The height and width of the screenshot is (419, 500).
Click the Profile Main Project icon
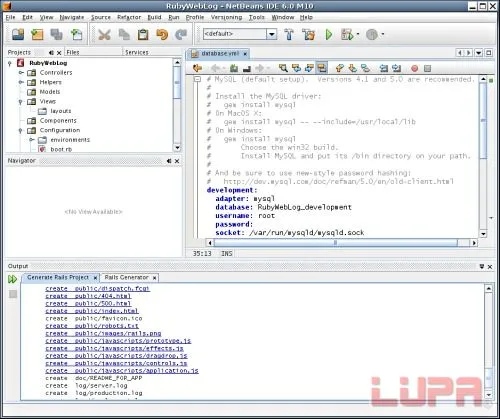372,34
